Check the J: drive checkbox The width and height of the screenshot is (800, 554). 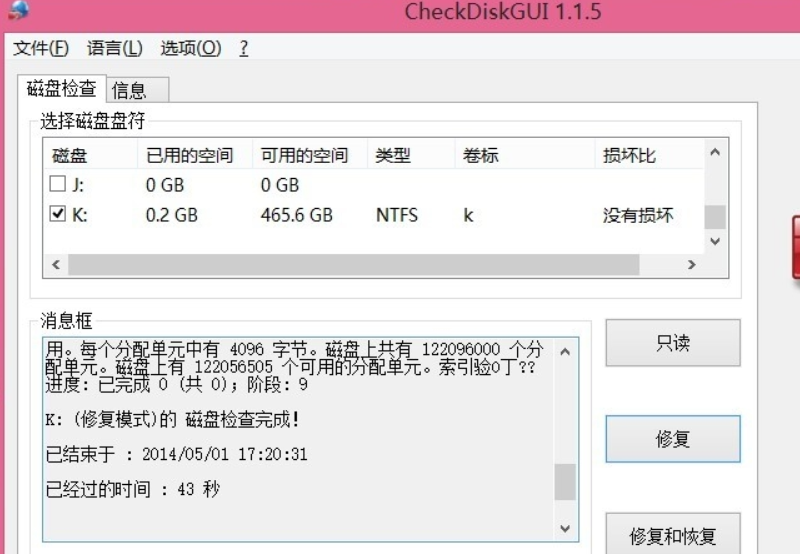[x=58, y=184]
